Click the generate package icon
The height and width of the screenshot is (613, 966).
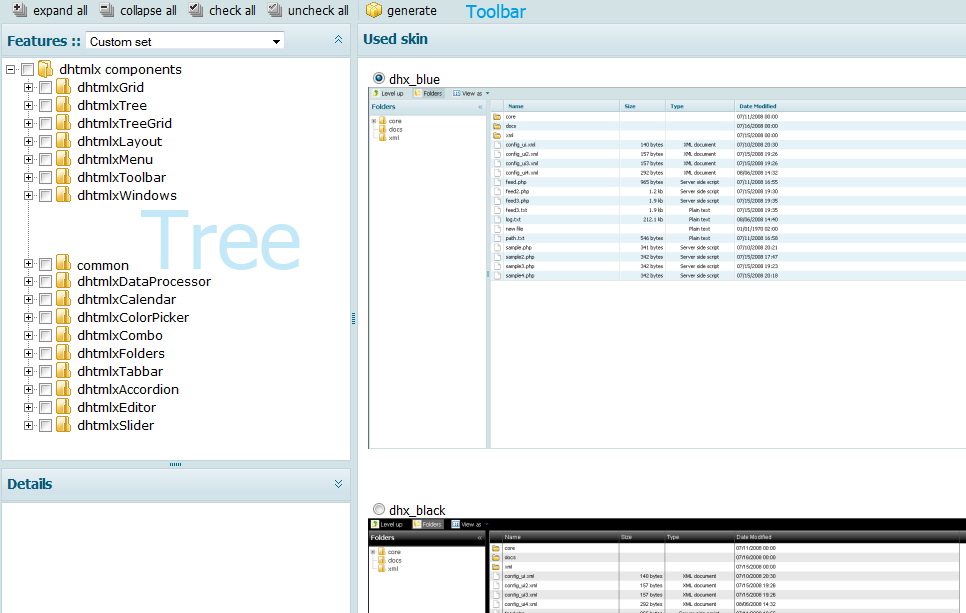374,10
